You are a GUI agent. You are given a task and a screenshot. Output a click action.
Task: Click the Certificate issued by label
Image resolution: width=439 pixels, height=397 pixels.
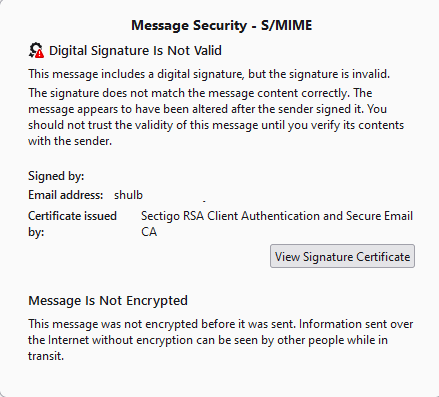coord(72,224)
